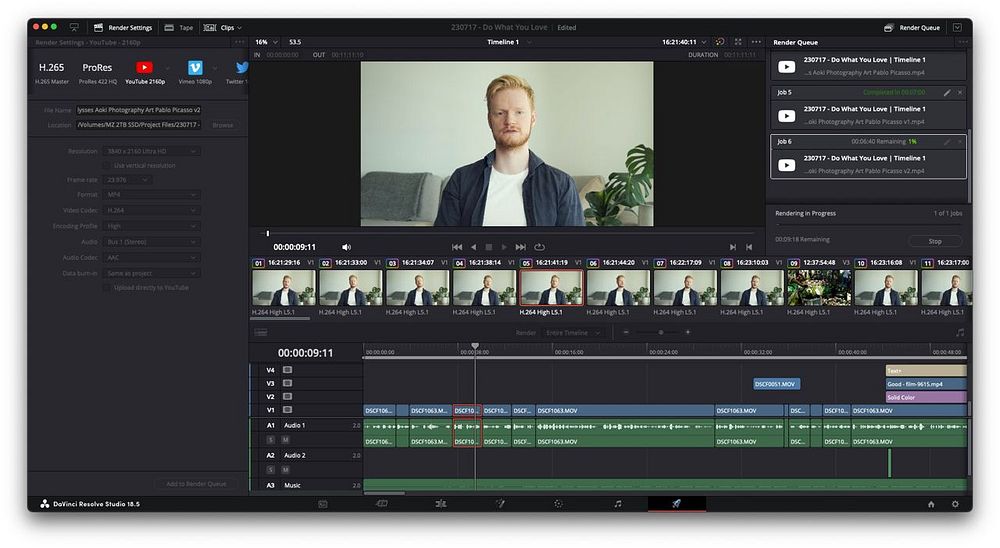This screenshot has width=1000, height=548.
Task: Solo the Audio 2 track
Action: [270, 469]
